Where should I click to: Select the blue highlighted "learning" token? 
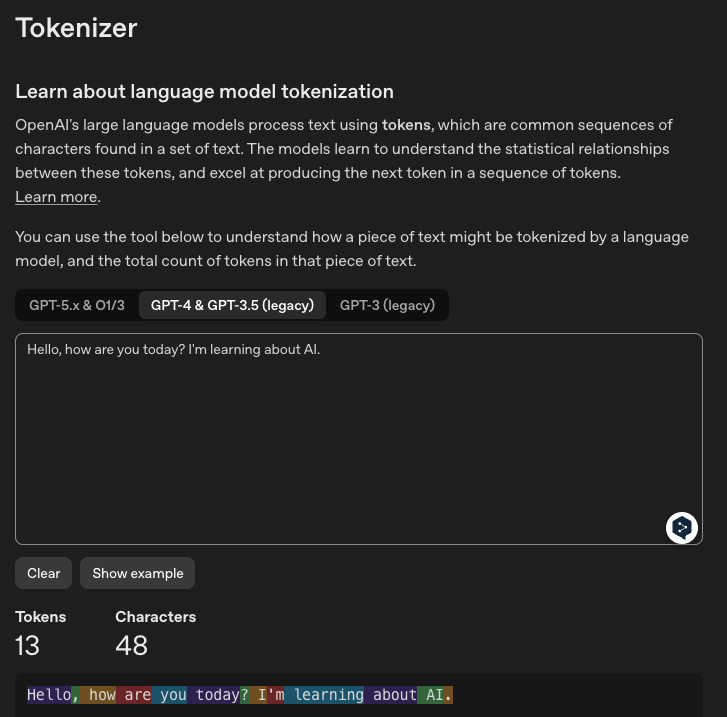(x=327, y=695)
